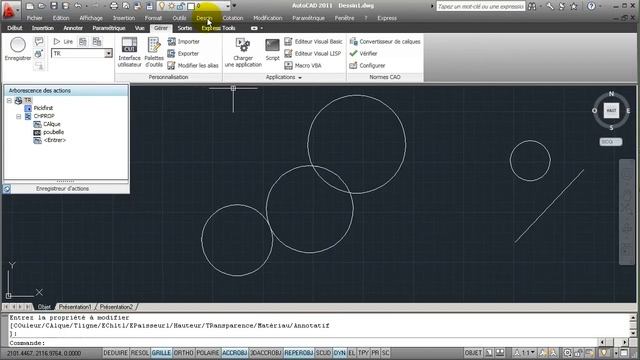Click the keyword search input field
This screenshot has height=360, width=640.
(480, 6)
